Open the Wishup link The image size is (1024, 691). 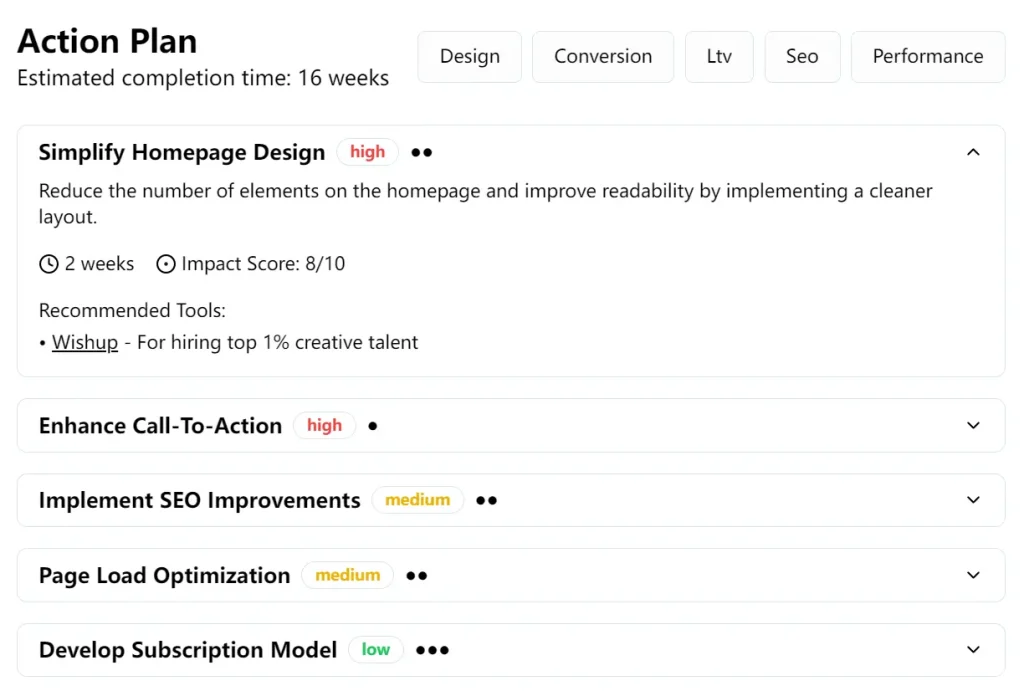pos(85,342)
